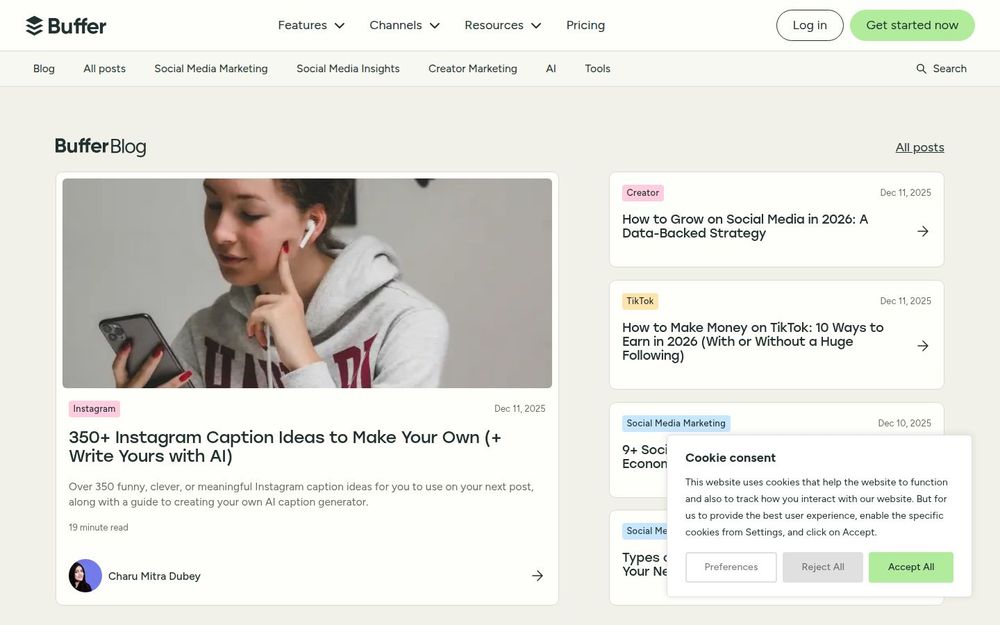The width and height of the screenshot is (1000, 625).
Task: Click arrow on Instagram Caption Ideas card
Action: tap(538, 576)
